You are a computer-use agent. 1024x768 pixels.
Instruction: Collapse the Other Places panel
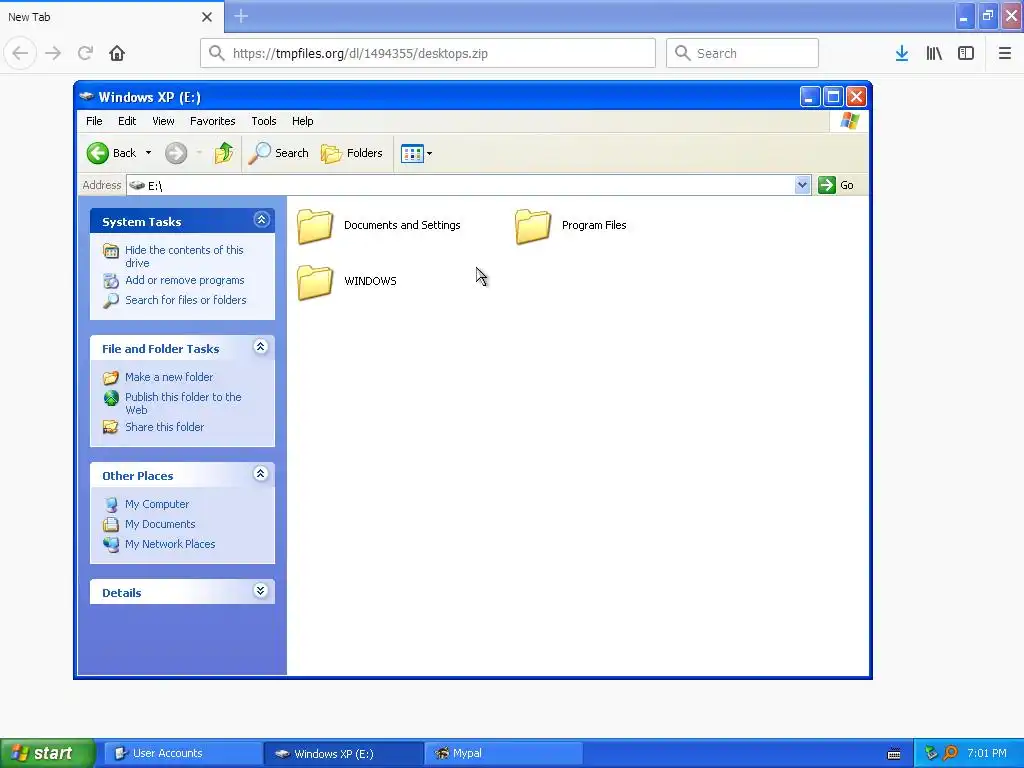(x=261, y=473)
